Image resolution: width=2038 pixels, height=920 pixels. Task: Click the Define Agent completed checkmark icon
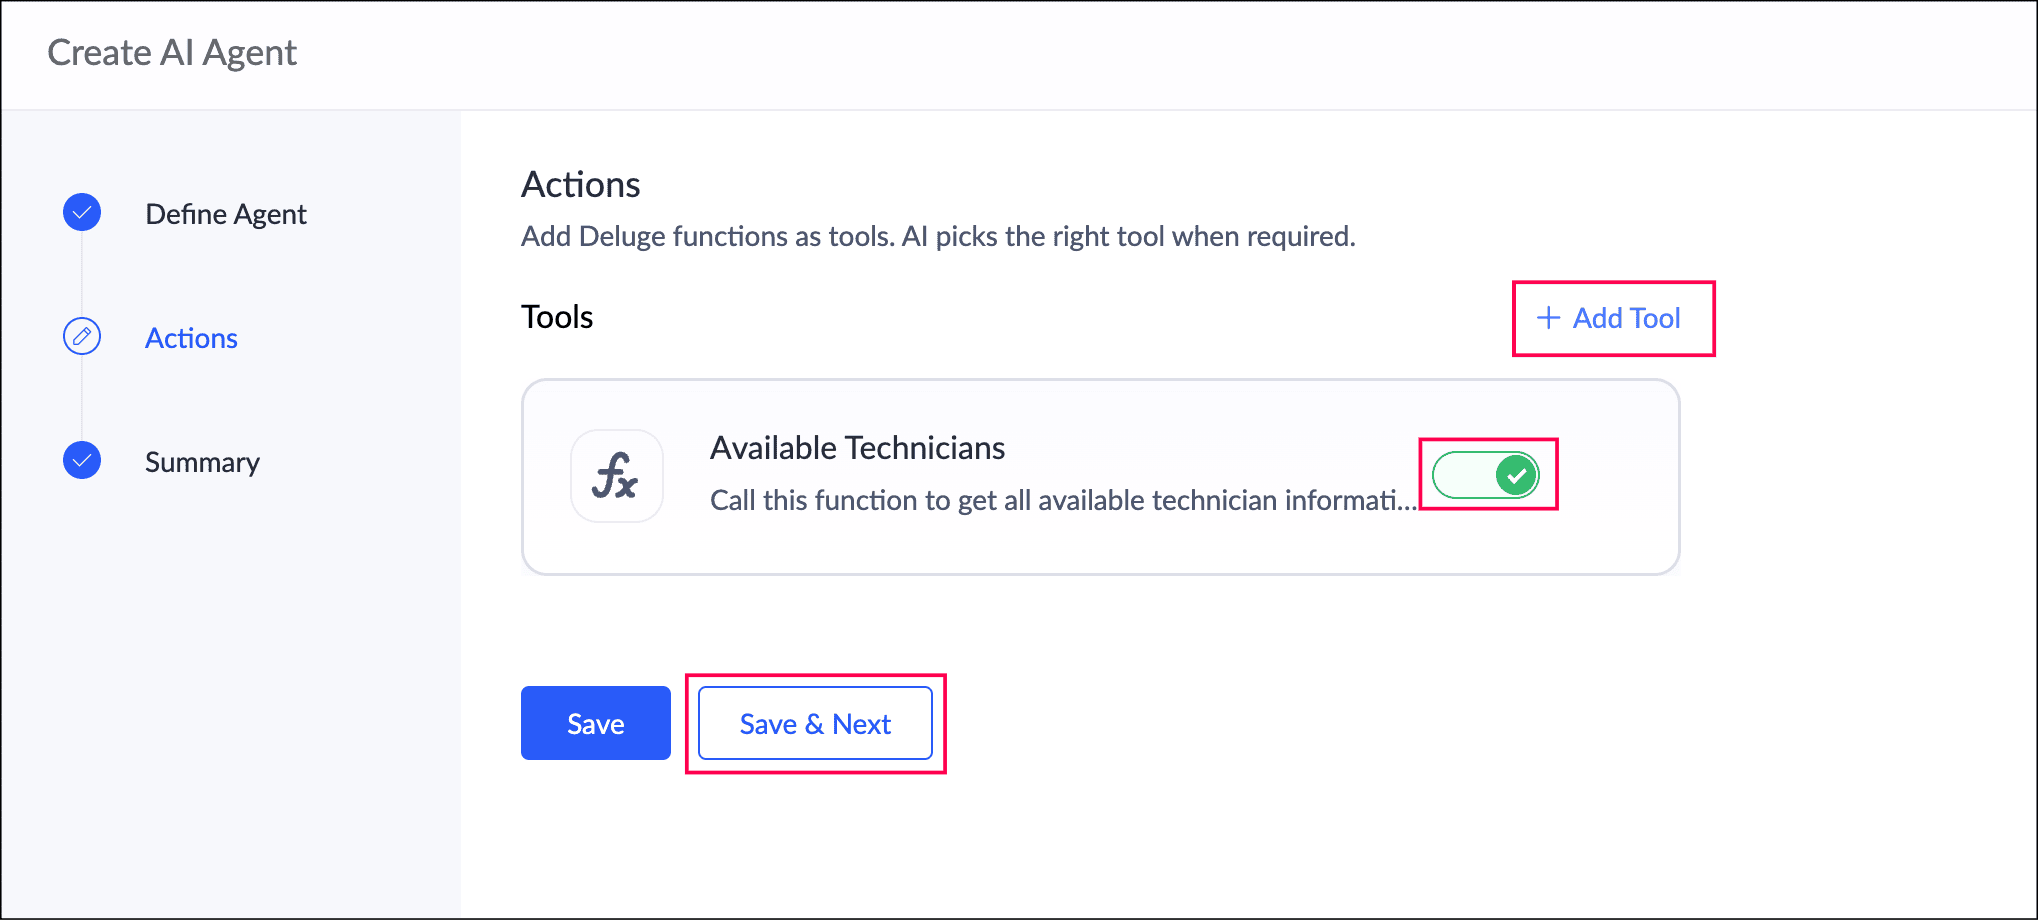[82, 213]
